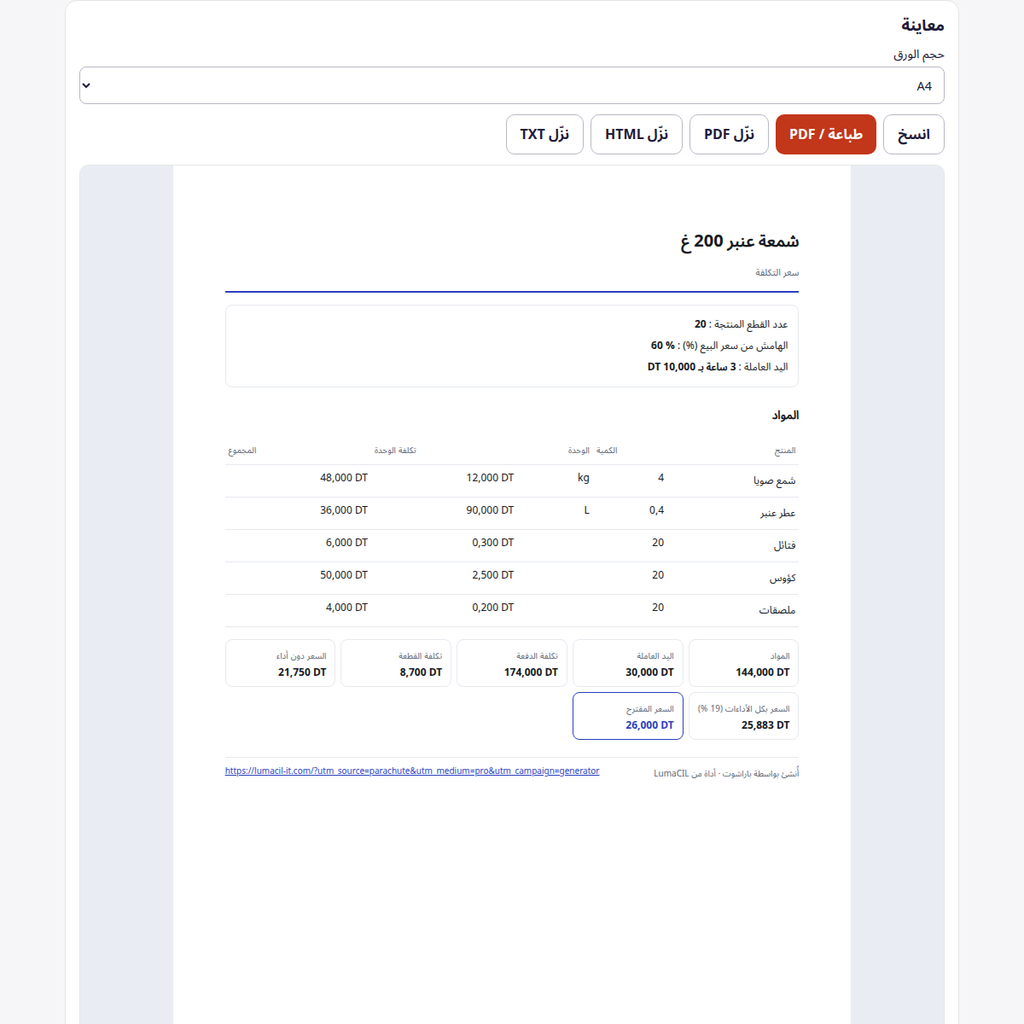Click the materials total 144,000 DT card
This screenshot has height=1024, width=1024.
click(x=743, y=664)
